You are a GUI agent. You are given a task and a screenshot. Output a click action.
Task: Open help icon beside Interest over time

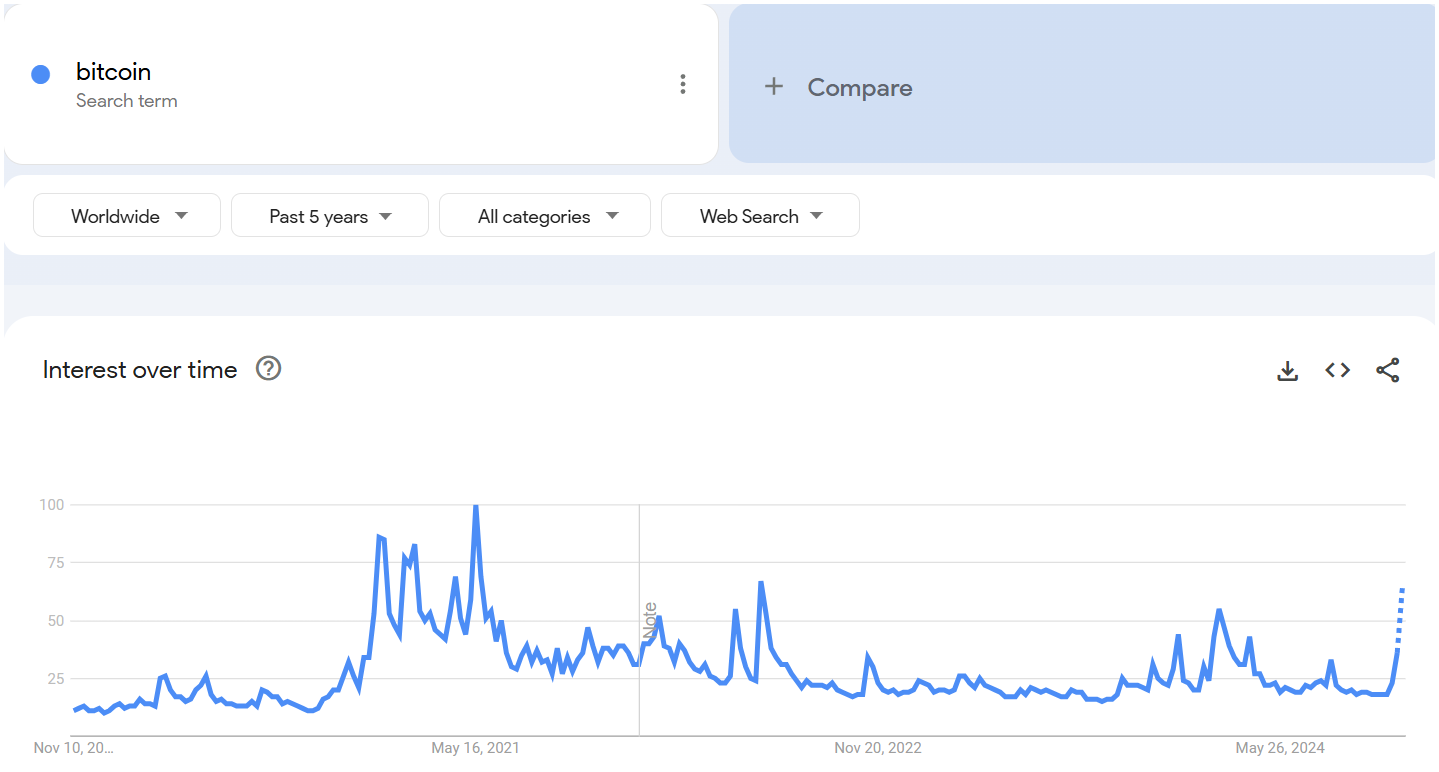click(268, 369)
